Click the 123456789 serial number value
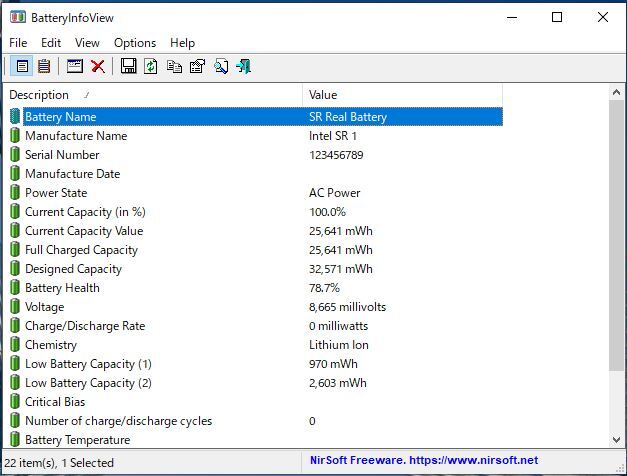Image resolution: width=627 pixels, height=476 pixels. pyautogui.click(x=336, y=154)
